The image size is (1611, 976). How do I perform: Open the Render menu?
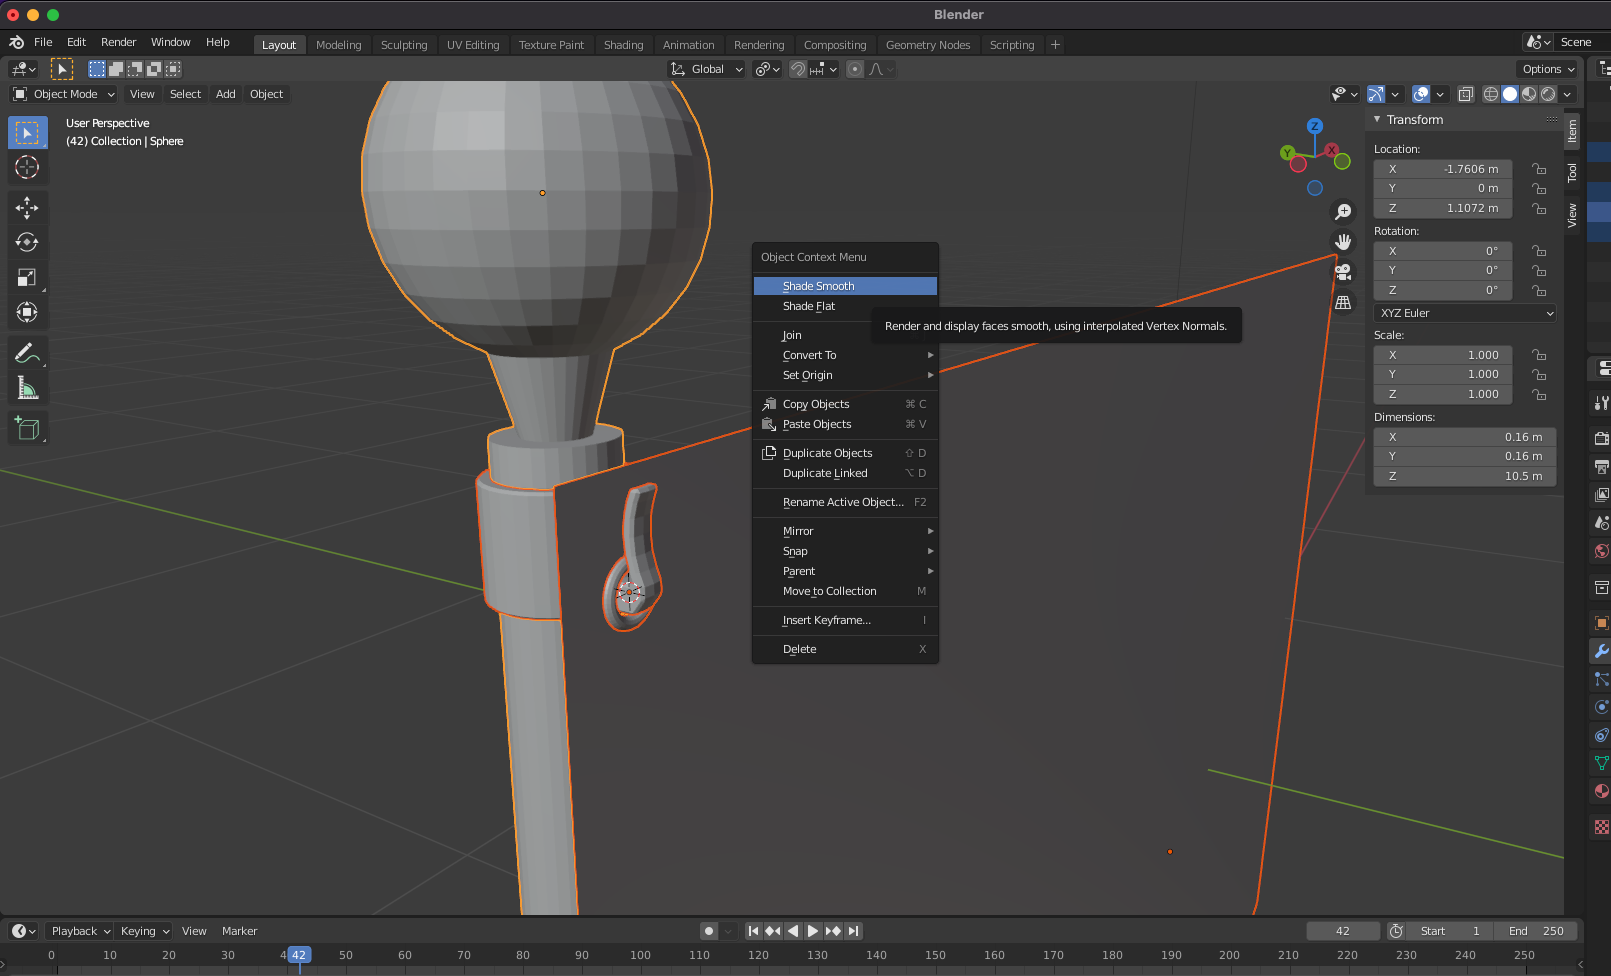point(118,42)
